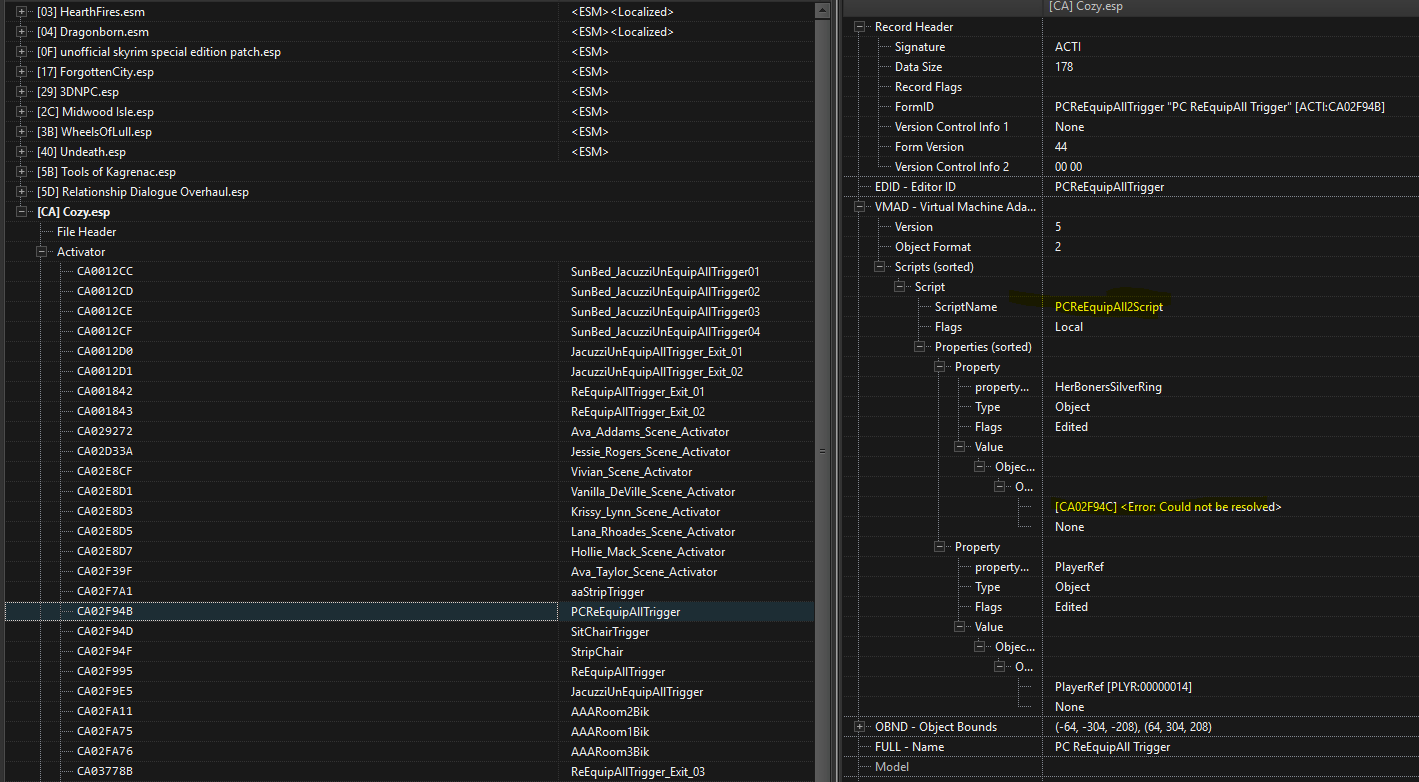
Task: Click the PlayerRef [PLYR:00000014] value
Action: pos(1123,687)
